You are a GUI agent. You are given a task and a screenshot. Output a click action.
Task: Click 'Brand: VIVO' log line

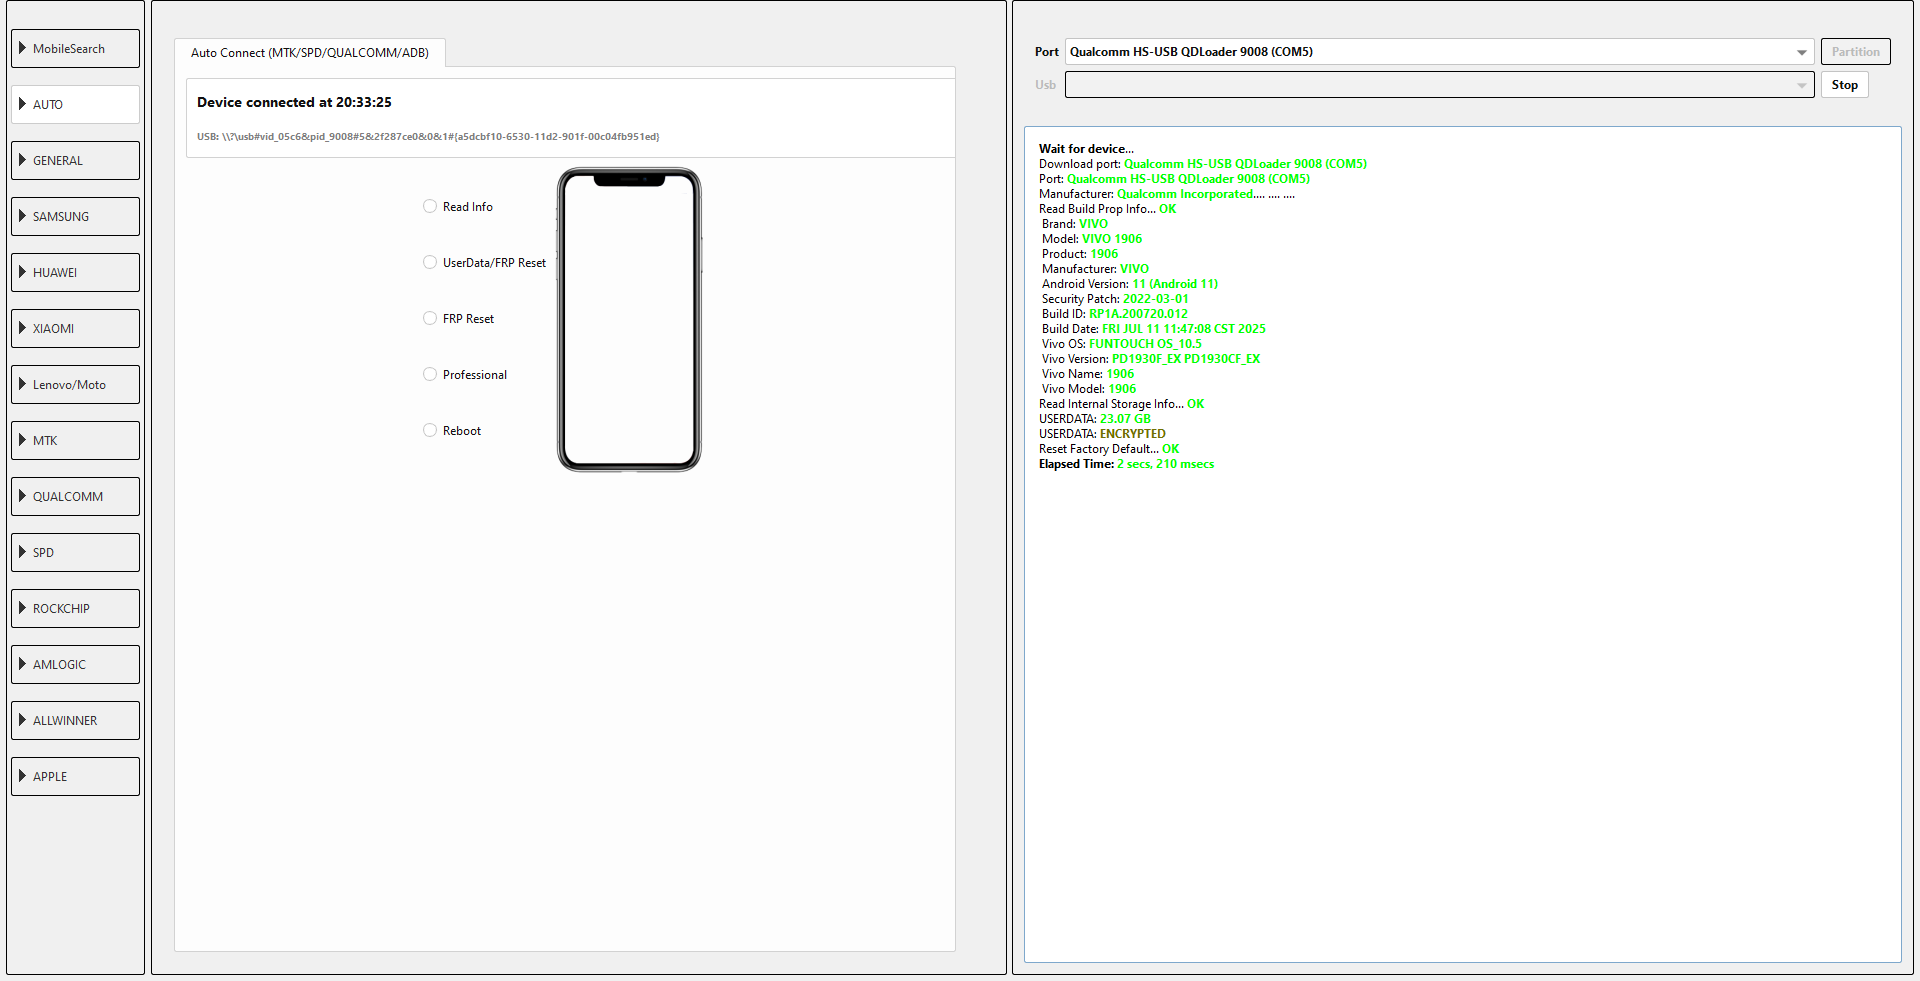pyautogui.click(x=1075, y=224)
